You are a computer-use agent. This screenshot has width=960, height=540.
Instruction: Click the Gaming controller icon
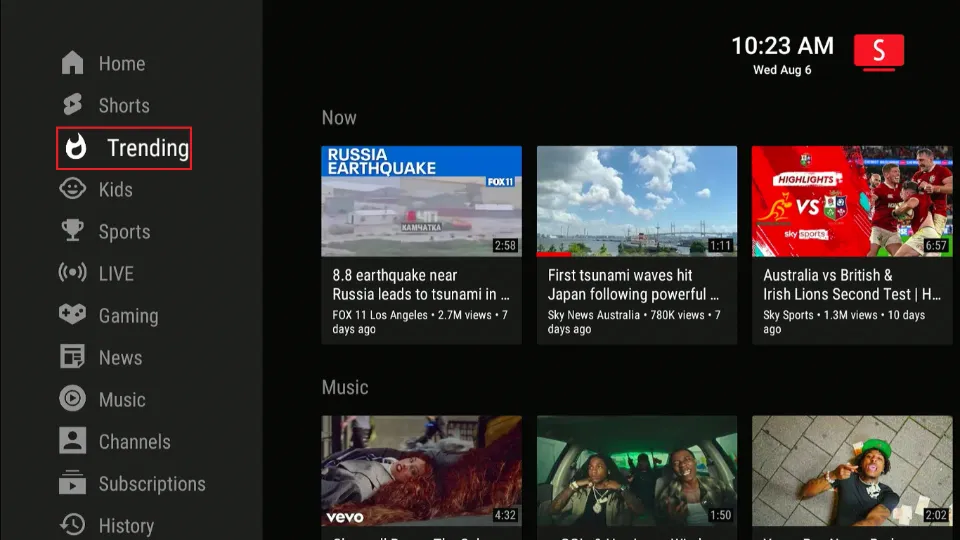coord(72,314)
